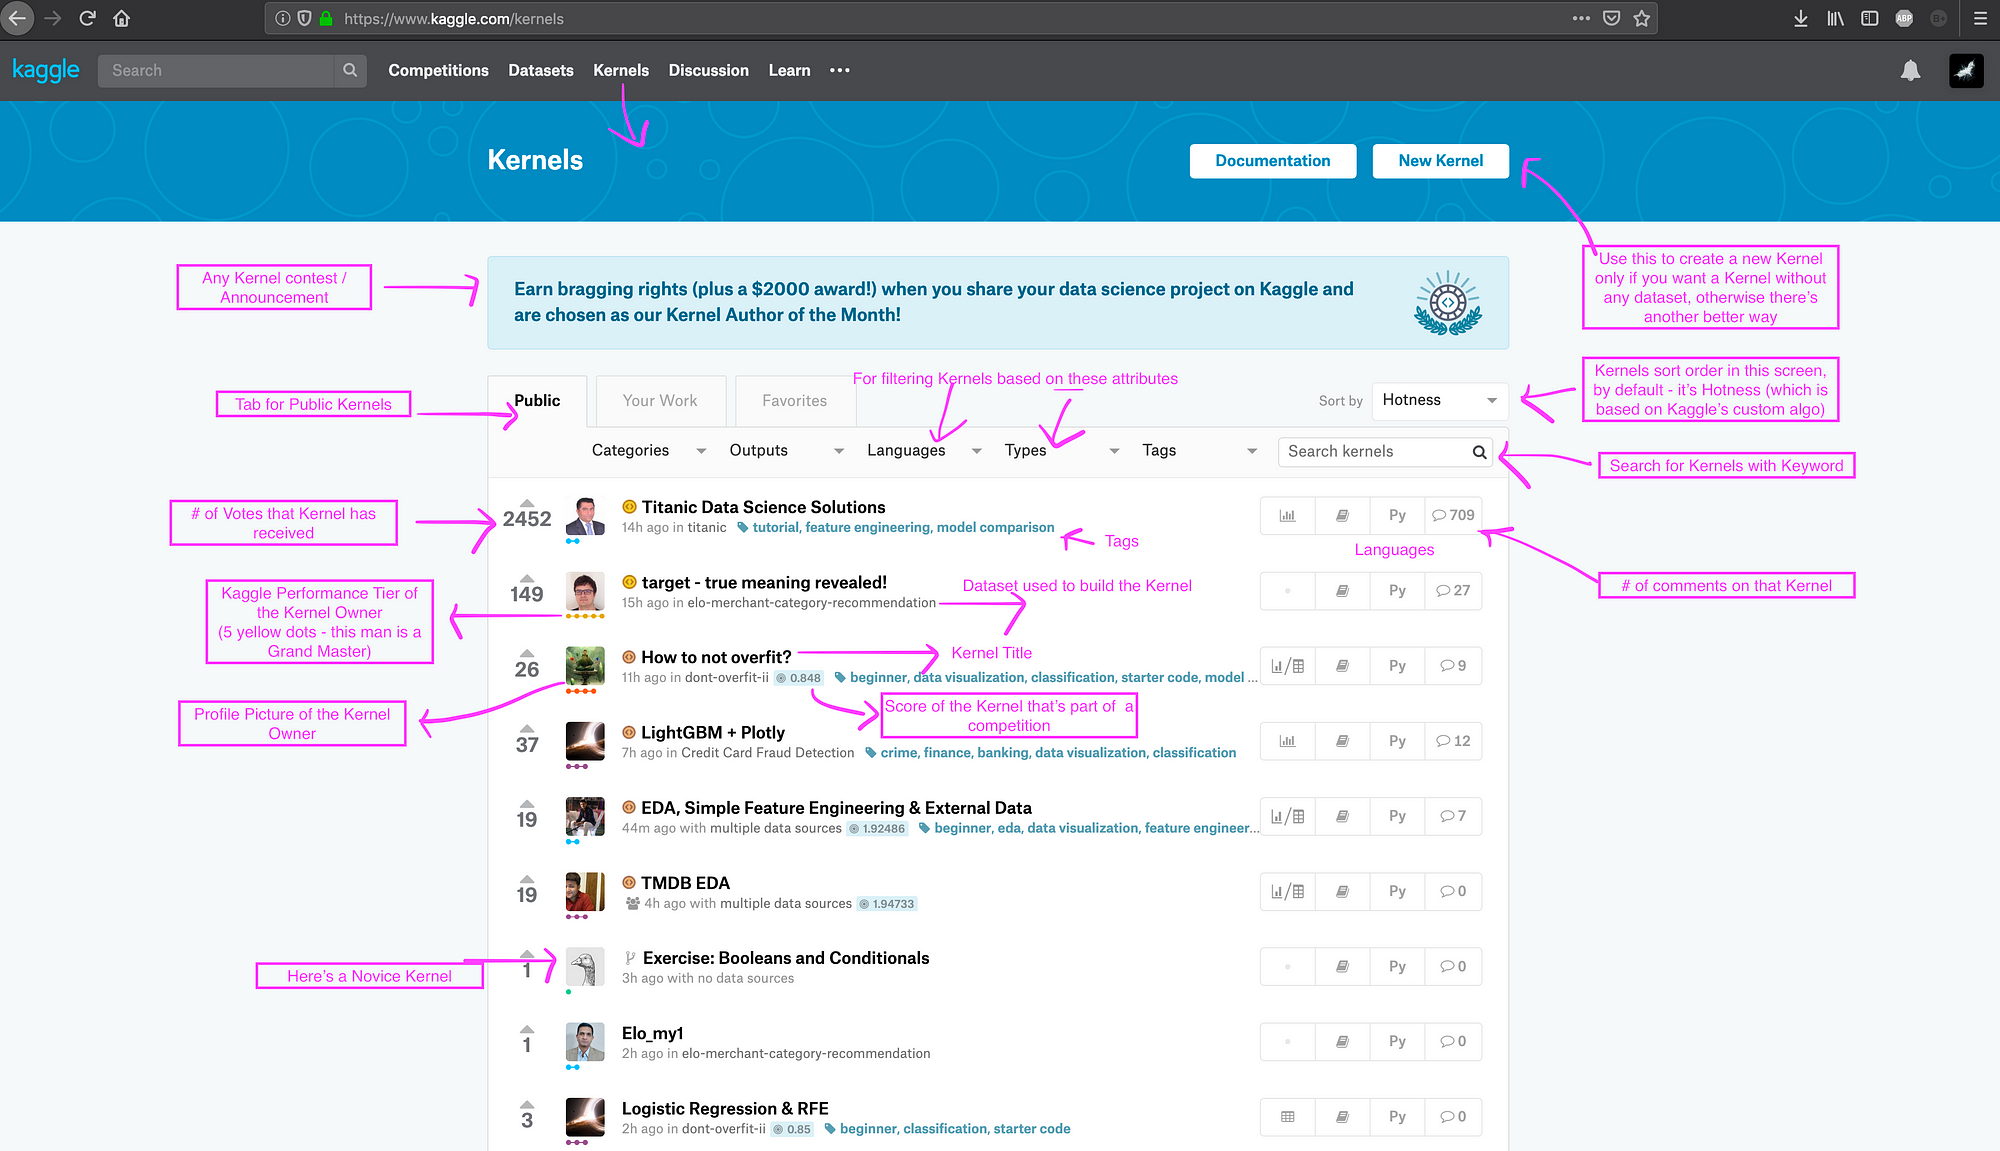Expand the Categories filter dropdown
The width and height of the screenshot is (2000, 1151).
click(x=646, y=451)
